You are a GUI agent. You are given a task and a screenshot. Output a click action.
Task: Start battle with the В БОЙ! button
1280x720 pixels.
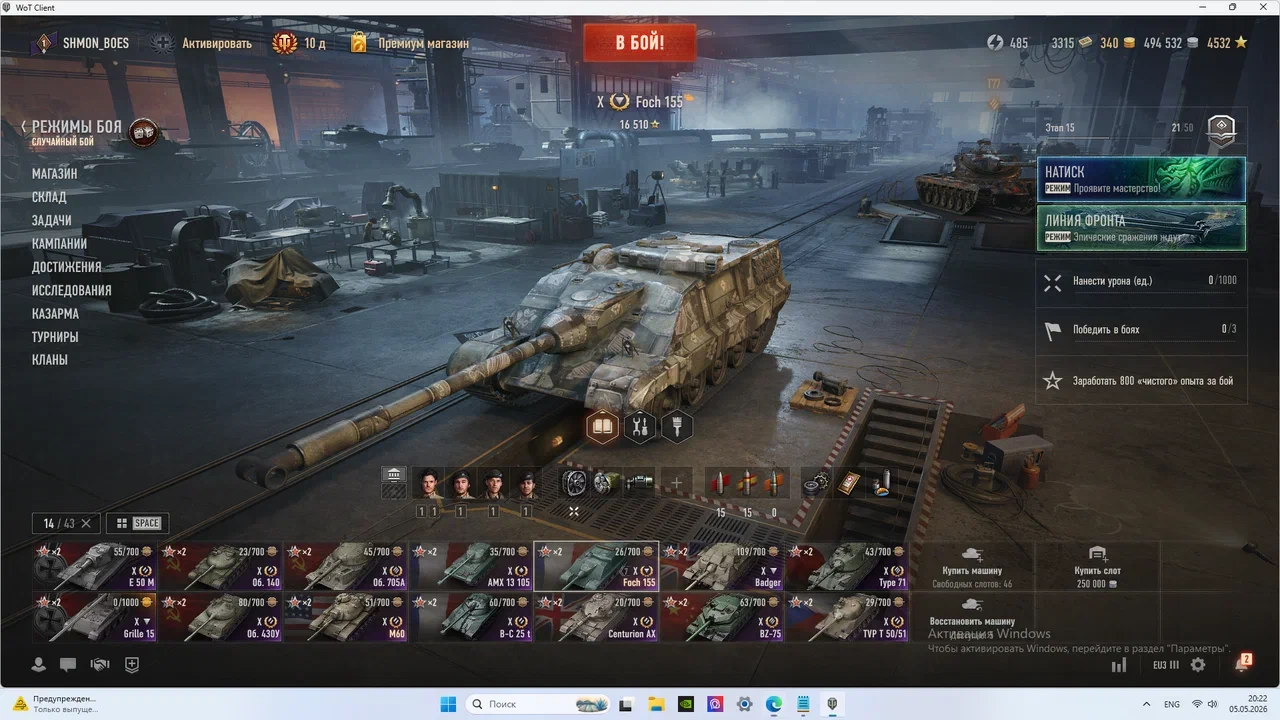point(640,43)
